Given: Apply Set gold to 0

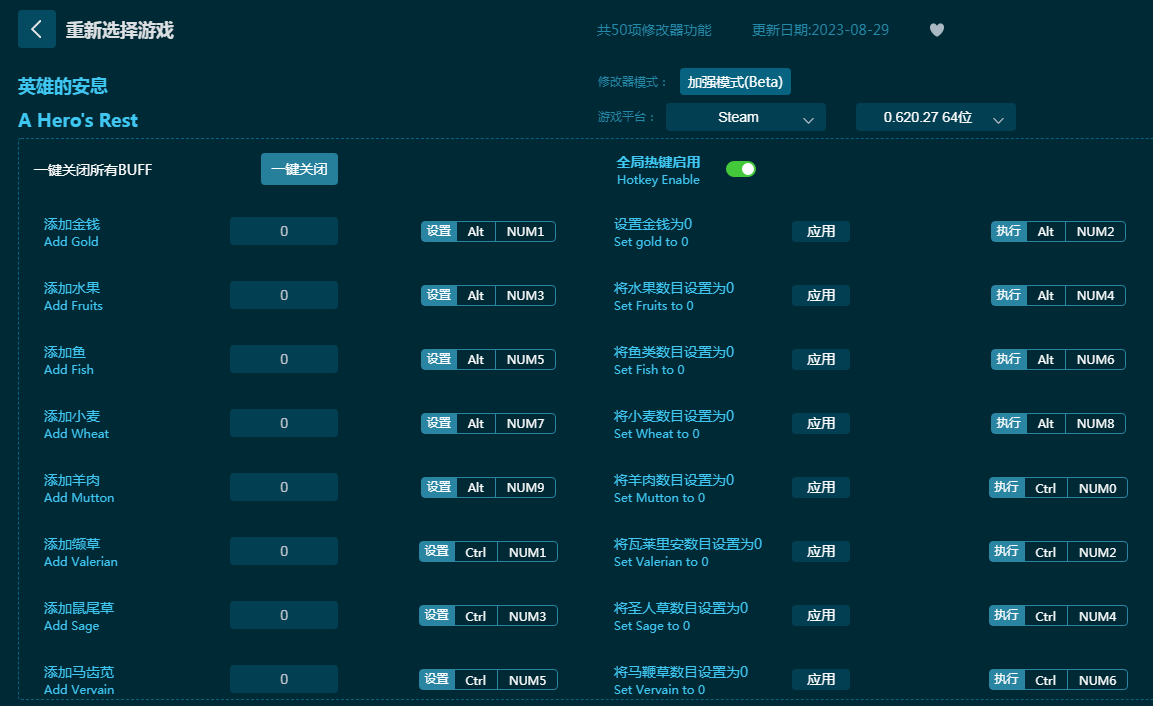Looking at the screenshot, I should click(x=821, y=231).
